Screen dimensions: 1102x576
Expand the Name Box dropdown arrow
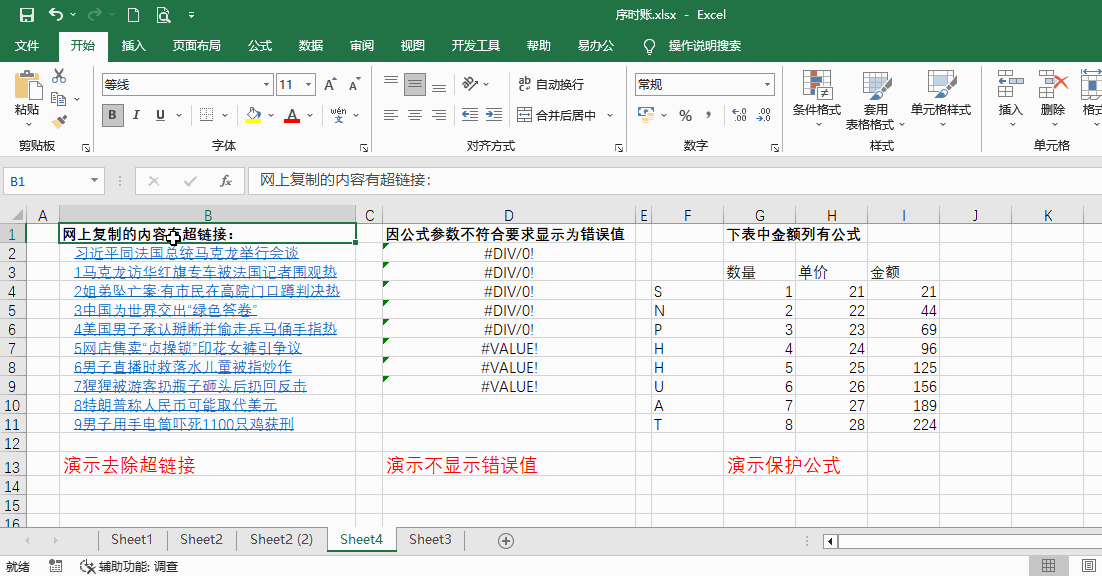coord(94,181)
